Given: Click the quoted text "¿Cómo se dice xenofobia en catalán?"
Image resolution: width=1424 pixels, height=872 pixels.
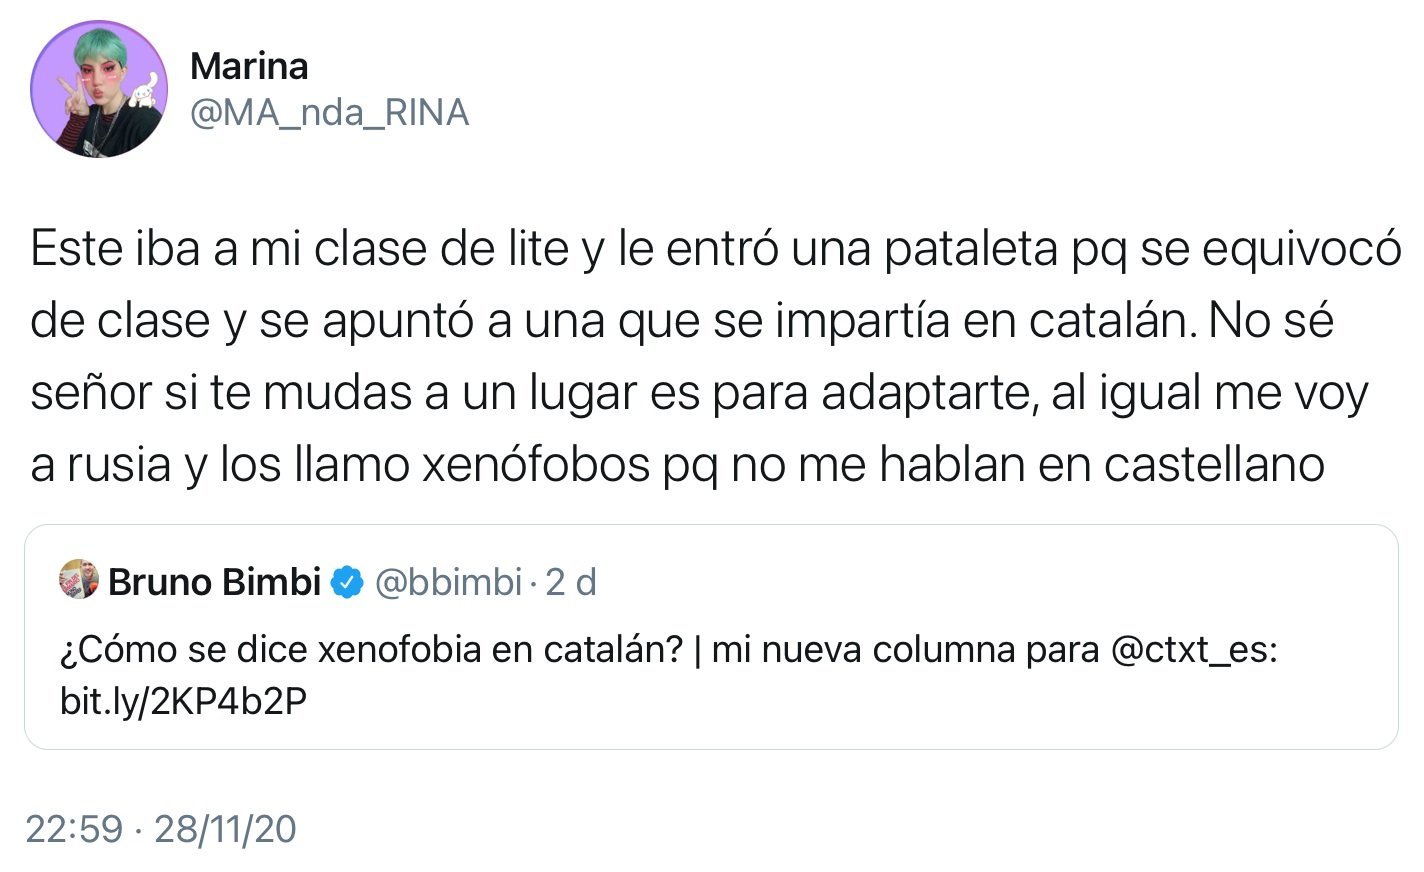Looking at the screenshot, I should 371,650.
